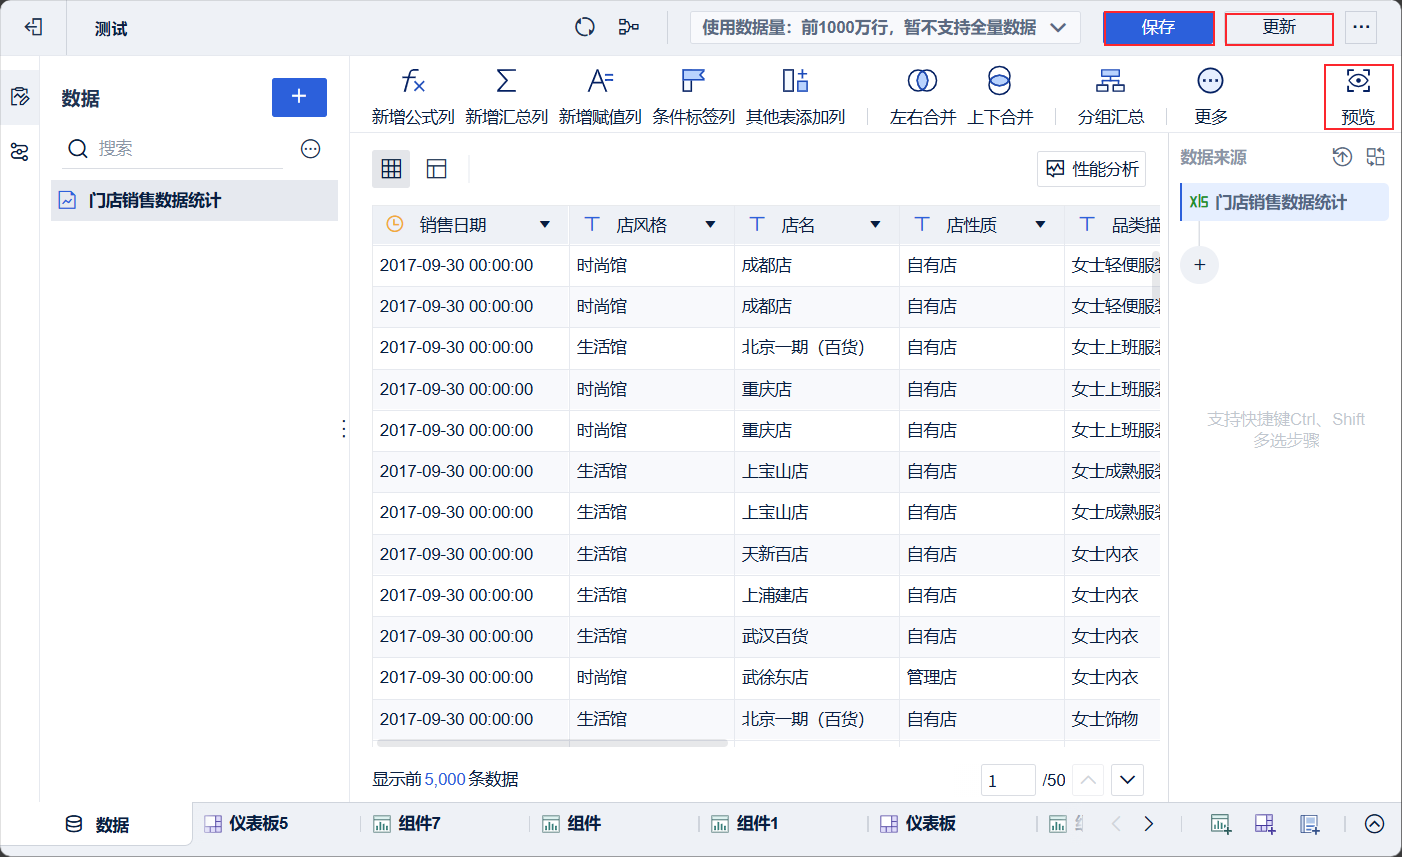Add a summary column via 新增汇总列
Screen dimensions: 1402x857
point(506,81)
